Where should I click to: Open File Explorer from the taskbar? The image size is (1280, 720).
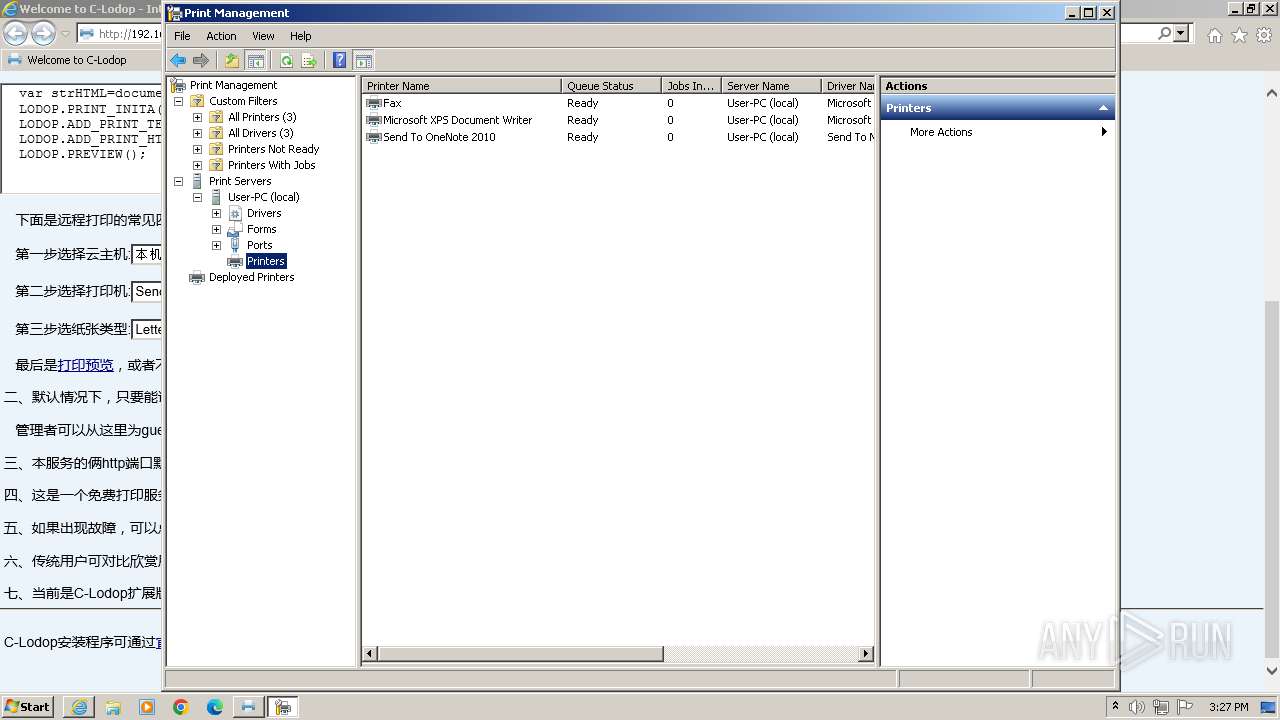tap(113, 707)
